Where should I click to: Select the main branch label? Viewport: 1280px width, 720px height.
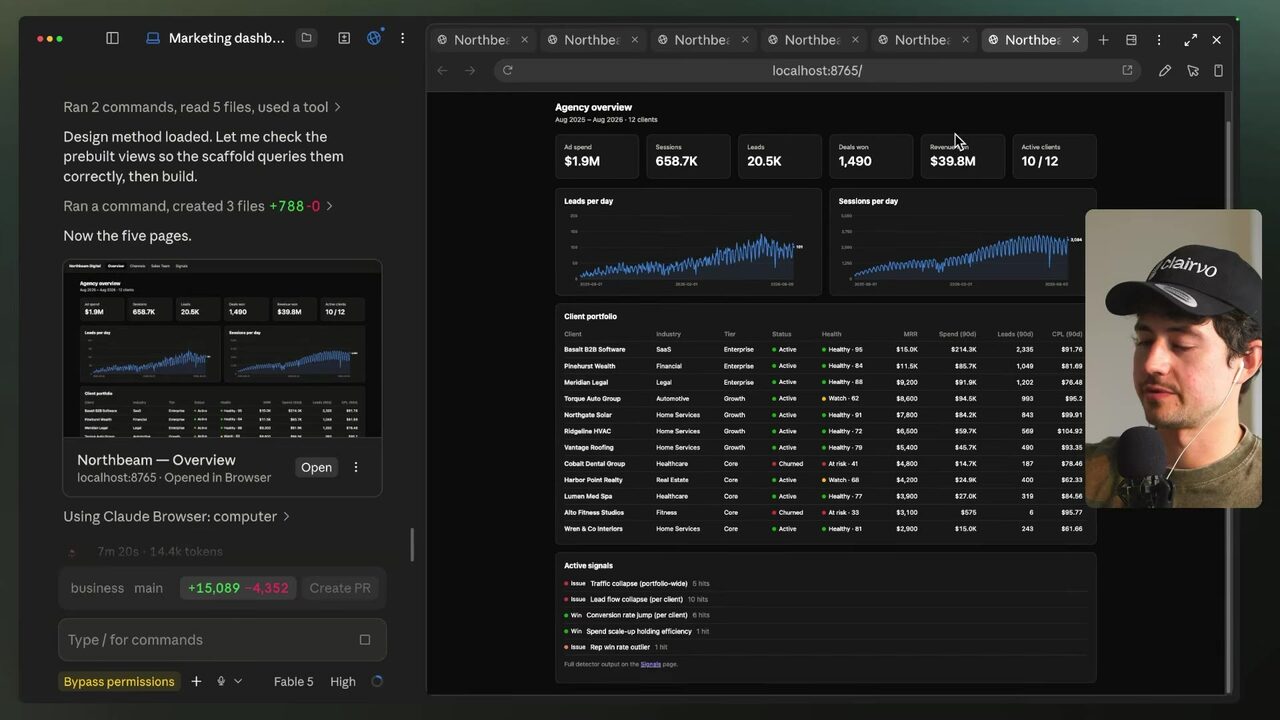(x=149, y=588)
